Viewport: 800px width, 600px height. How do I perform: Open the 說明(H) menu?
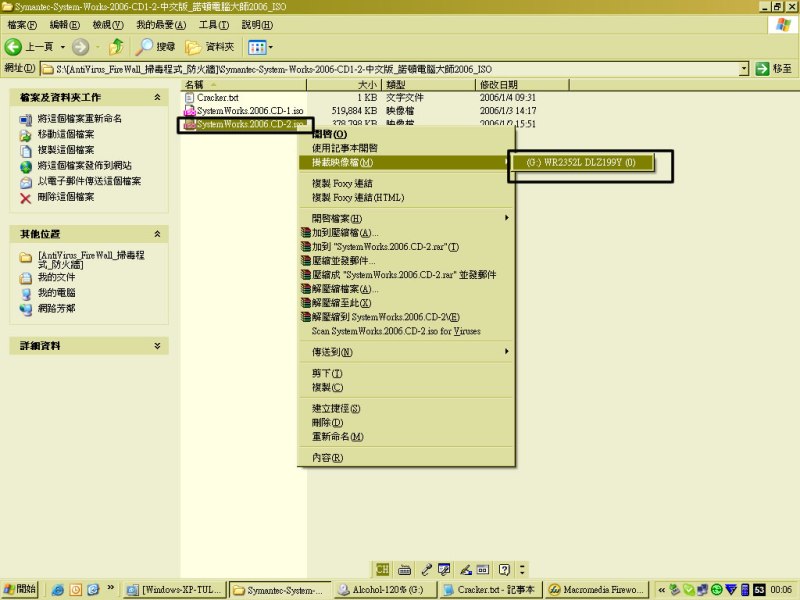(257, 25)
